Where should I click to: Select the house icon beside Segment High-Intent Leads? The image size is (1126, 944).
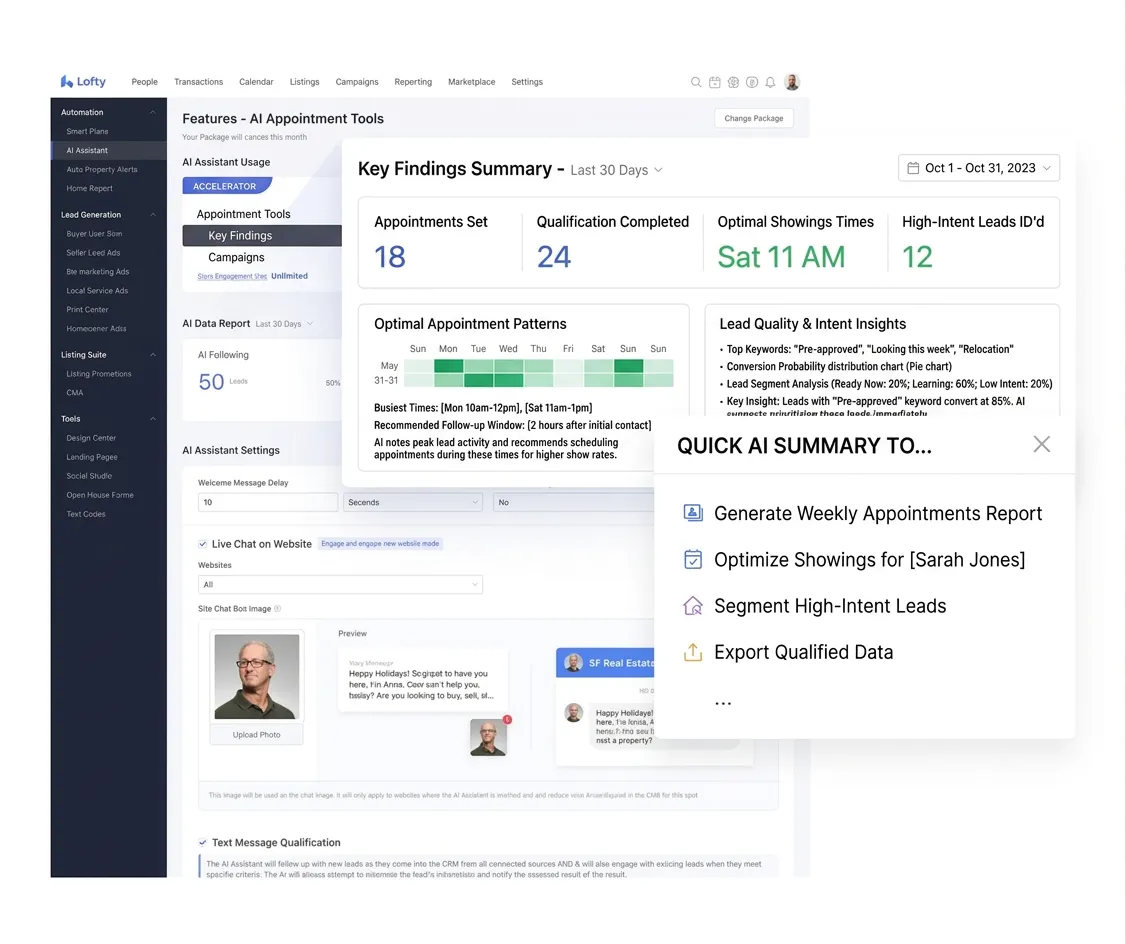(693, 605)
